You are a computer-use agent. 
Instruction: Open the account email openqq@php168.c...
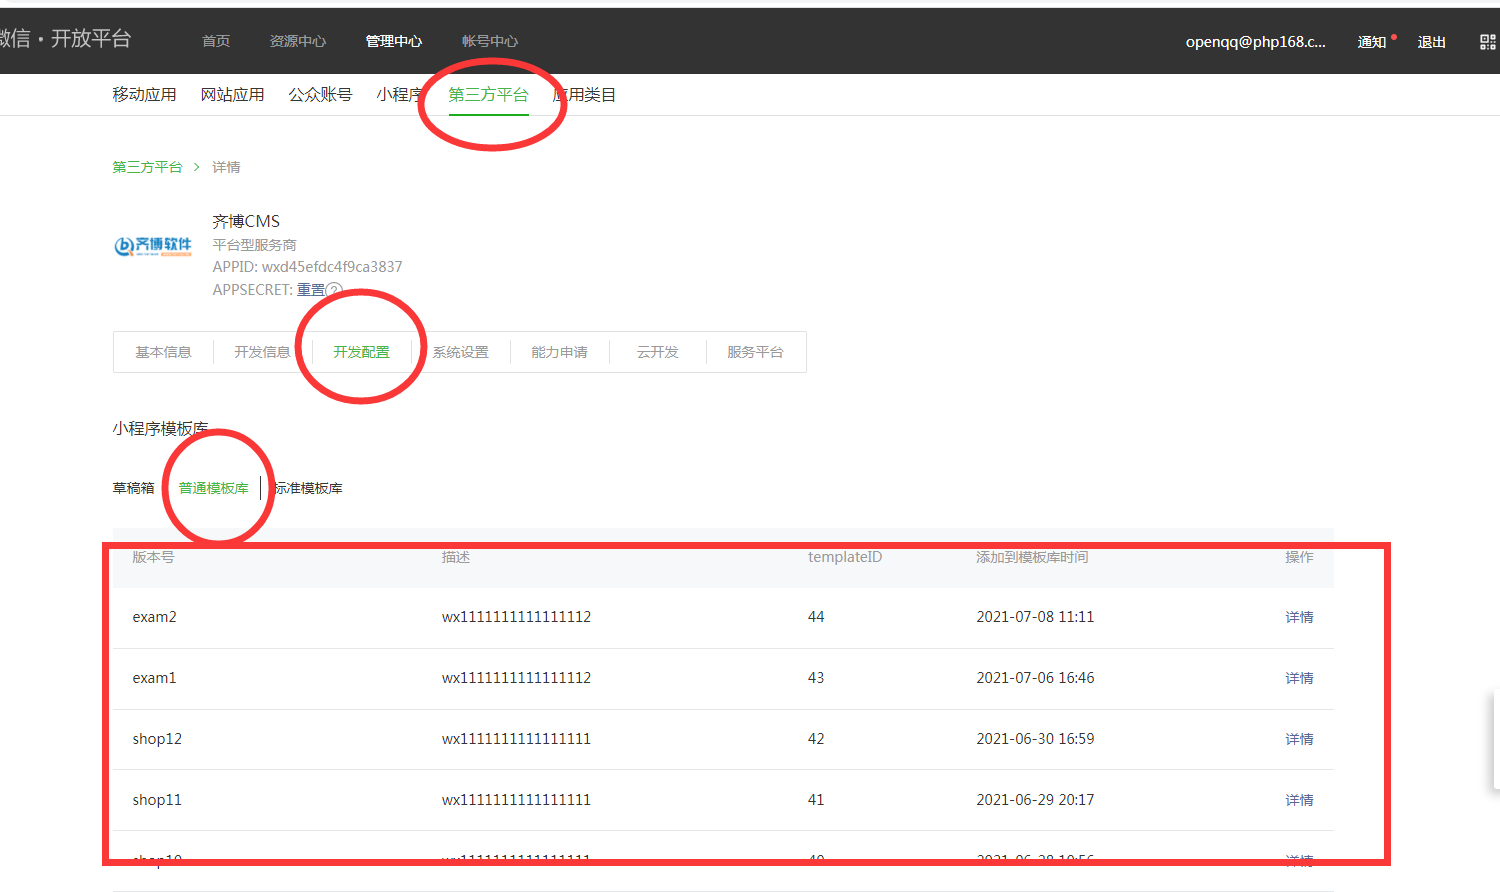click(x=1255, y=42)
